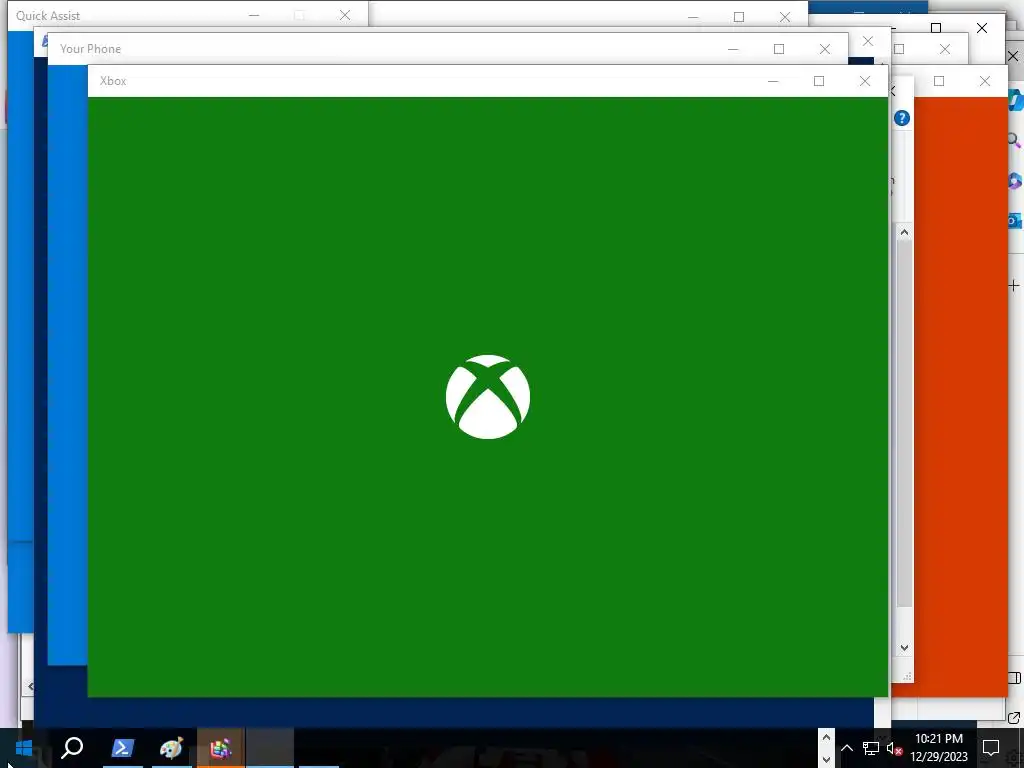This screenshot has width=1024, height=768.
Task: Click the blue help question mark icon
Action: [x=902, y=118]
